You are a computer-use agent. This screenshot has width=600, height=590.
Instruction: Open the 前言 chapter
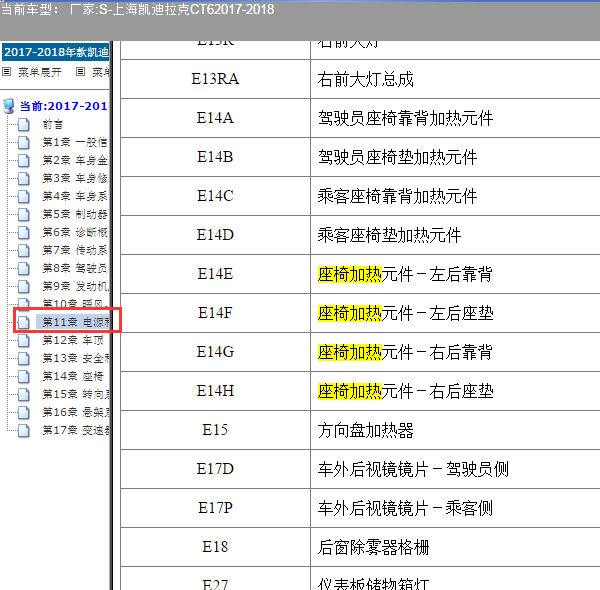(x=52, y=124)
